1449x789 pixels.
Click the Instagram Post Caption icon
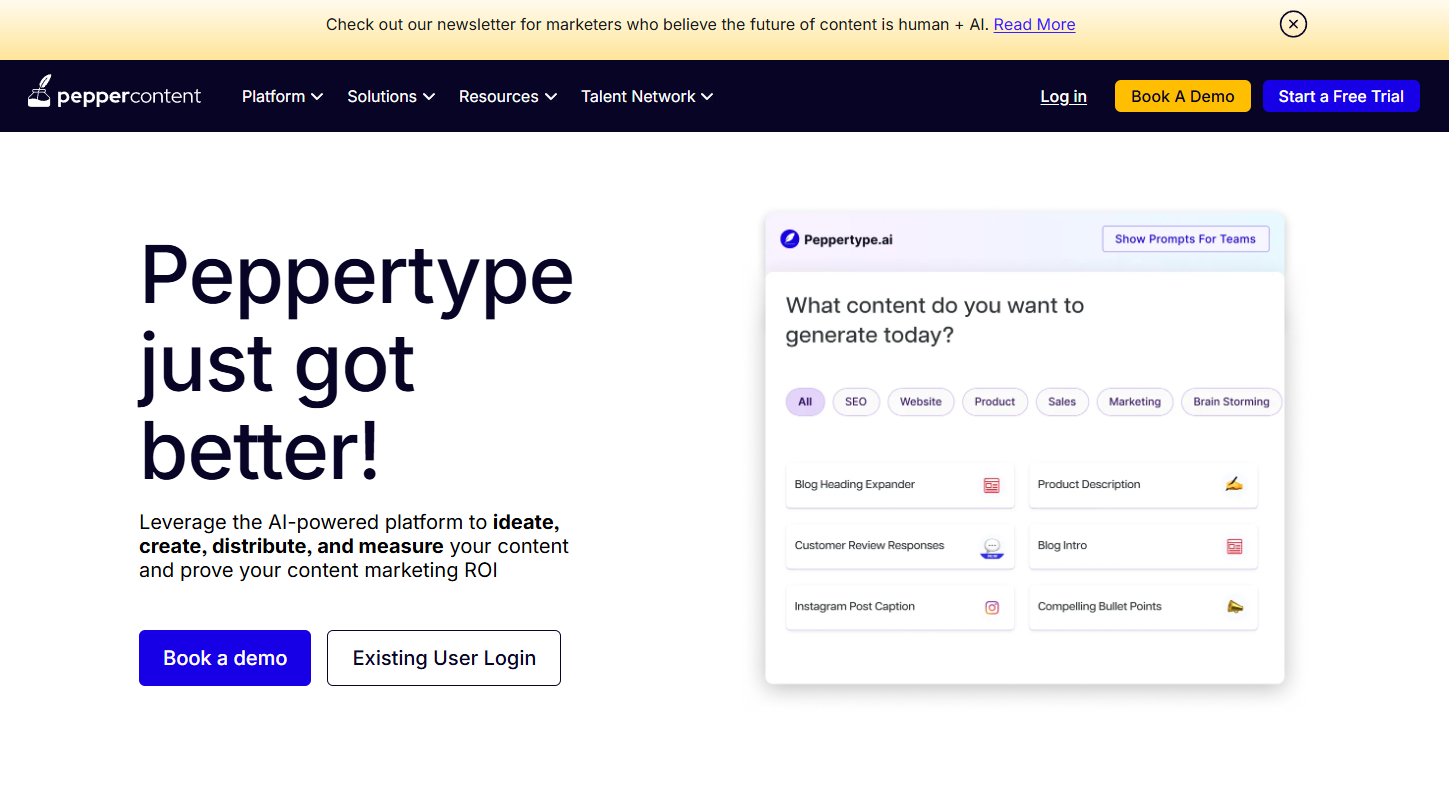tap(991, 607)
